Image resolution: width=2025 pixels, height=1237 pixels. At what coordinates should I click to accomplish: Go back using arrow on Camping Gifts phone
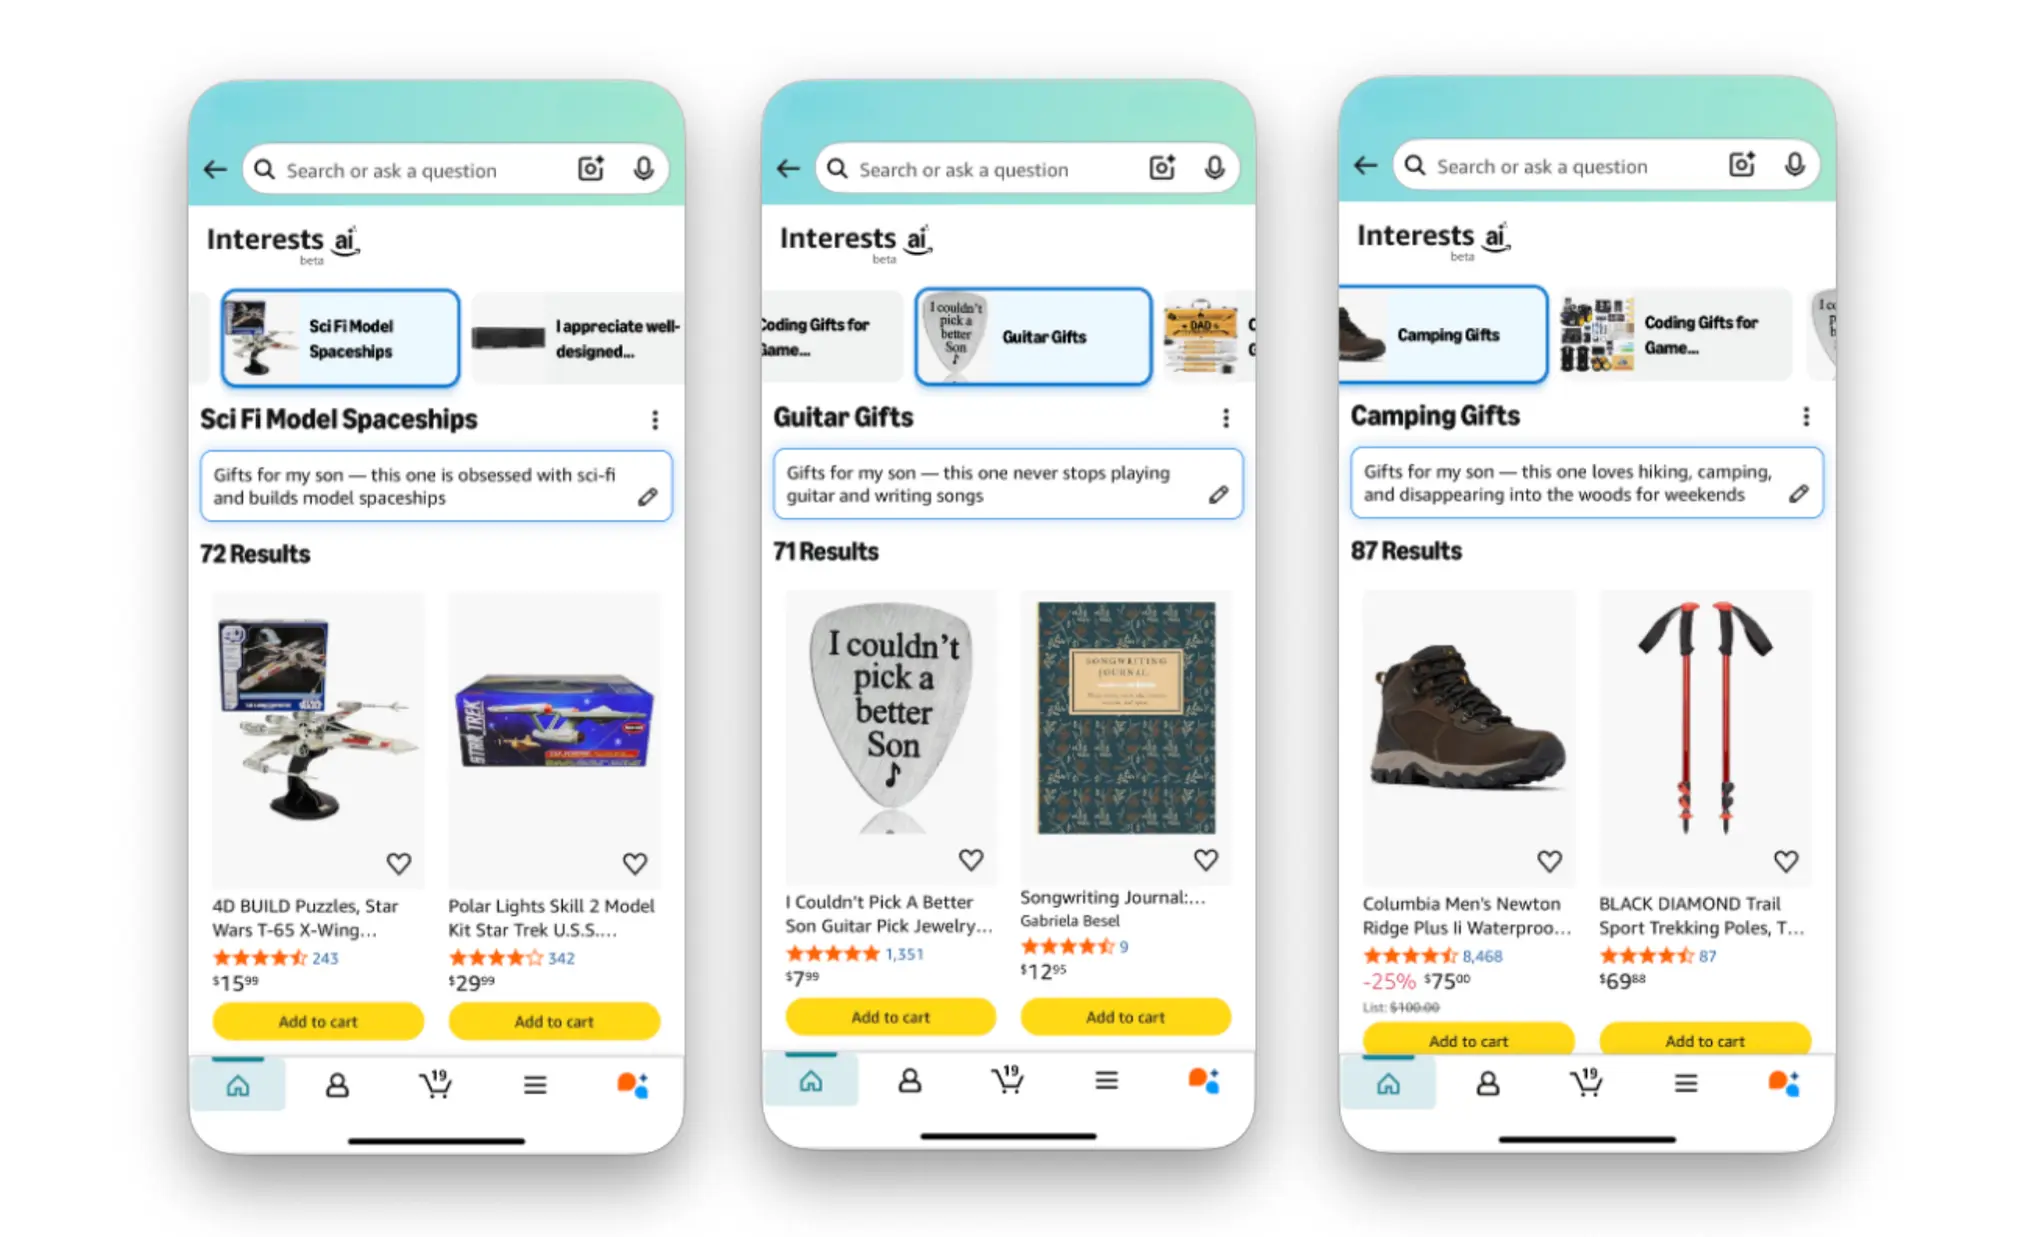pos(1365,165)
